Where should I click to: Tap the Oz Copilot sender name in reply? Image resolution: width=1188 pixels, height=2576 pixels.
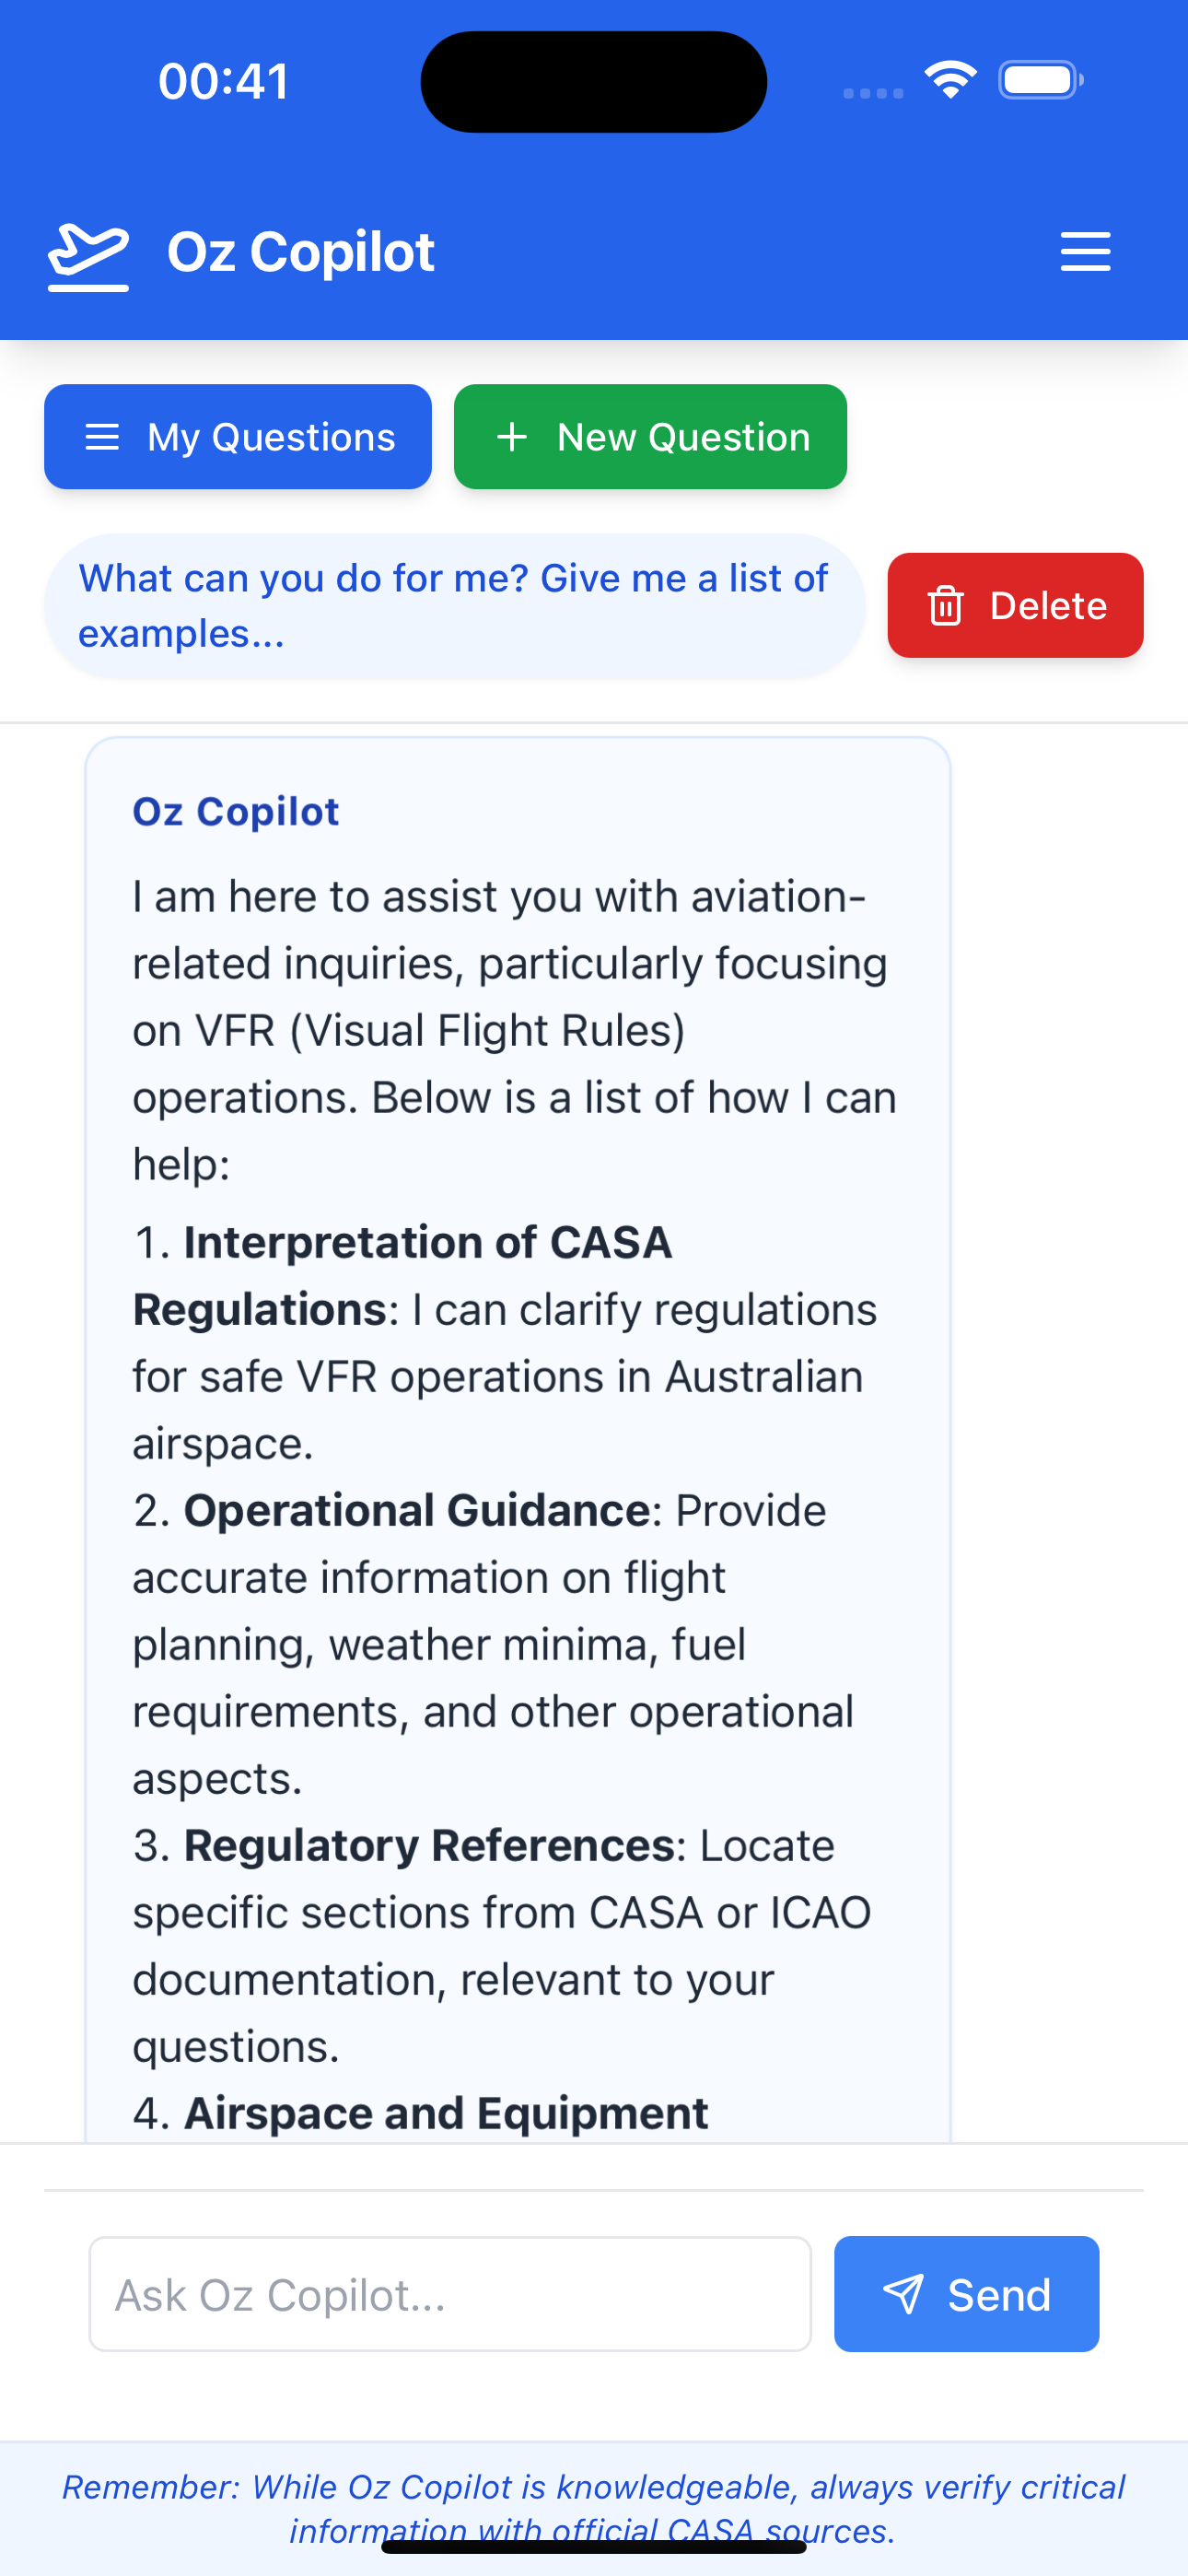pos(236,812)
